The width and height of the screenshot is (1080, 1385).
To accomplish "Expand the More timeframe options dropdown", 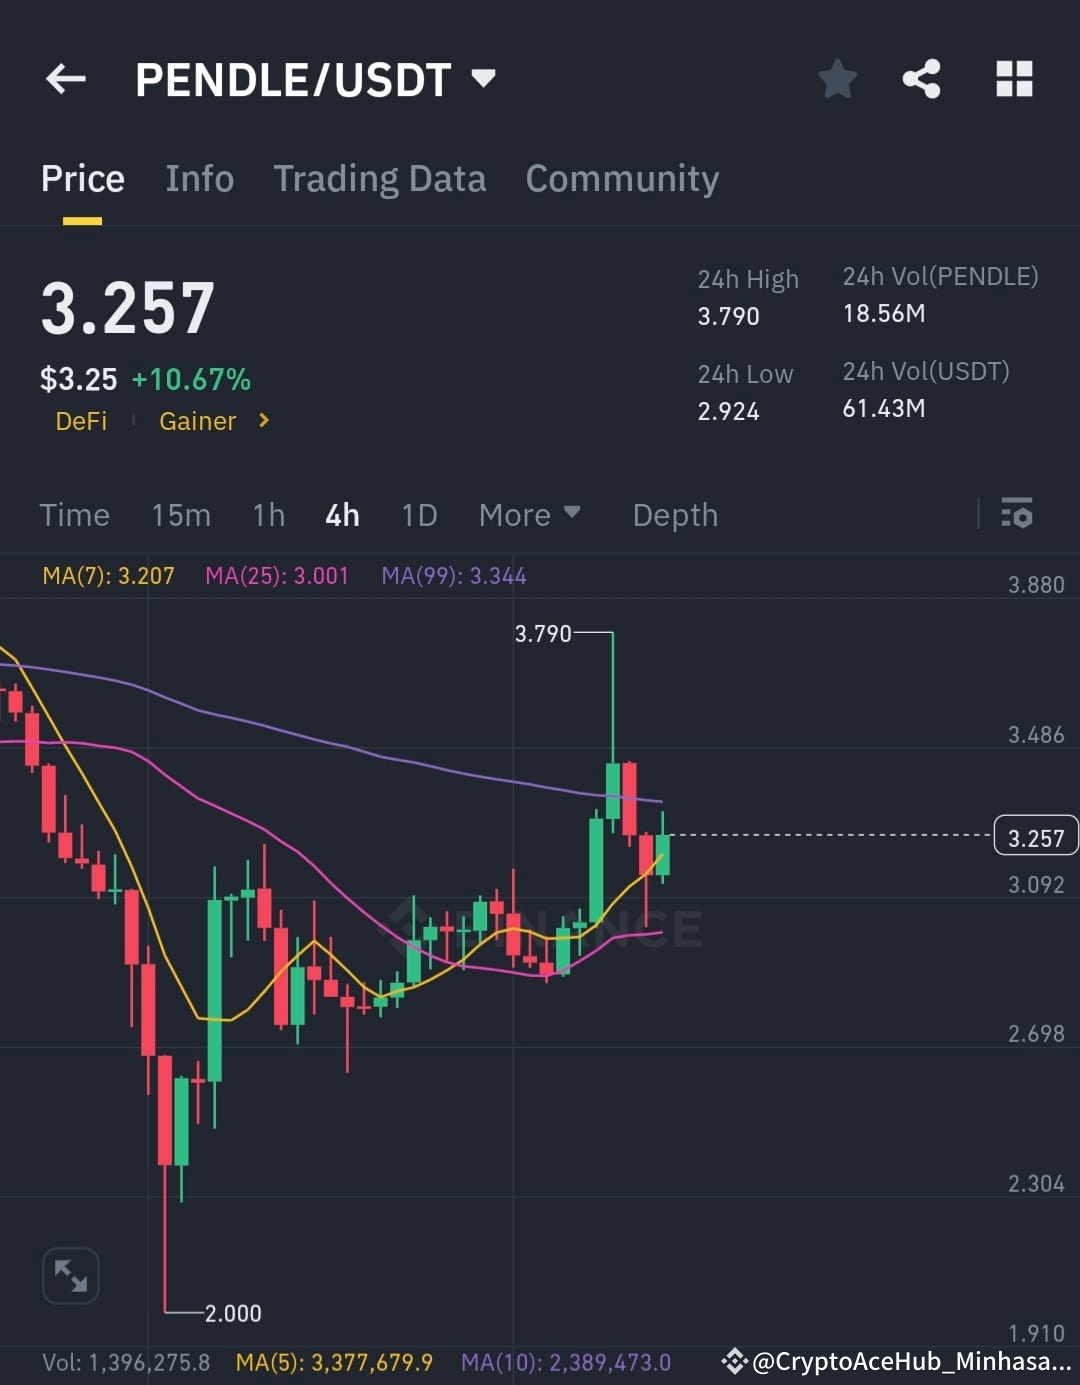I will [x=530, y=515].
